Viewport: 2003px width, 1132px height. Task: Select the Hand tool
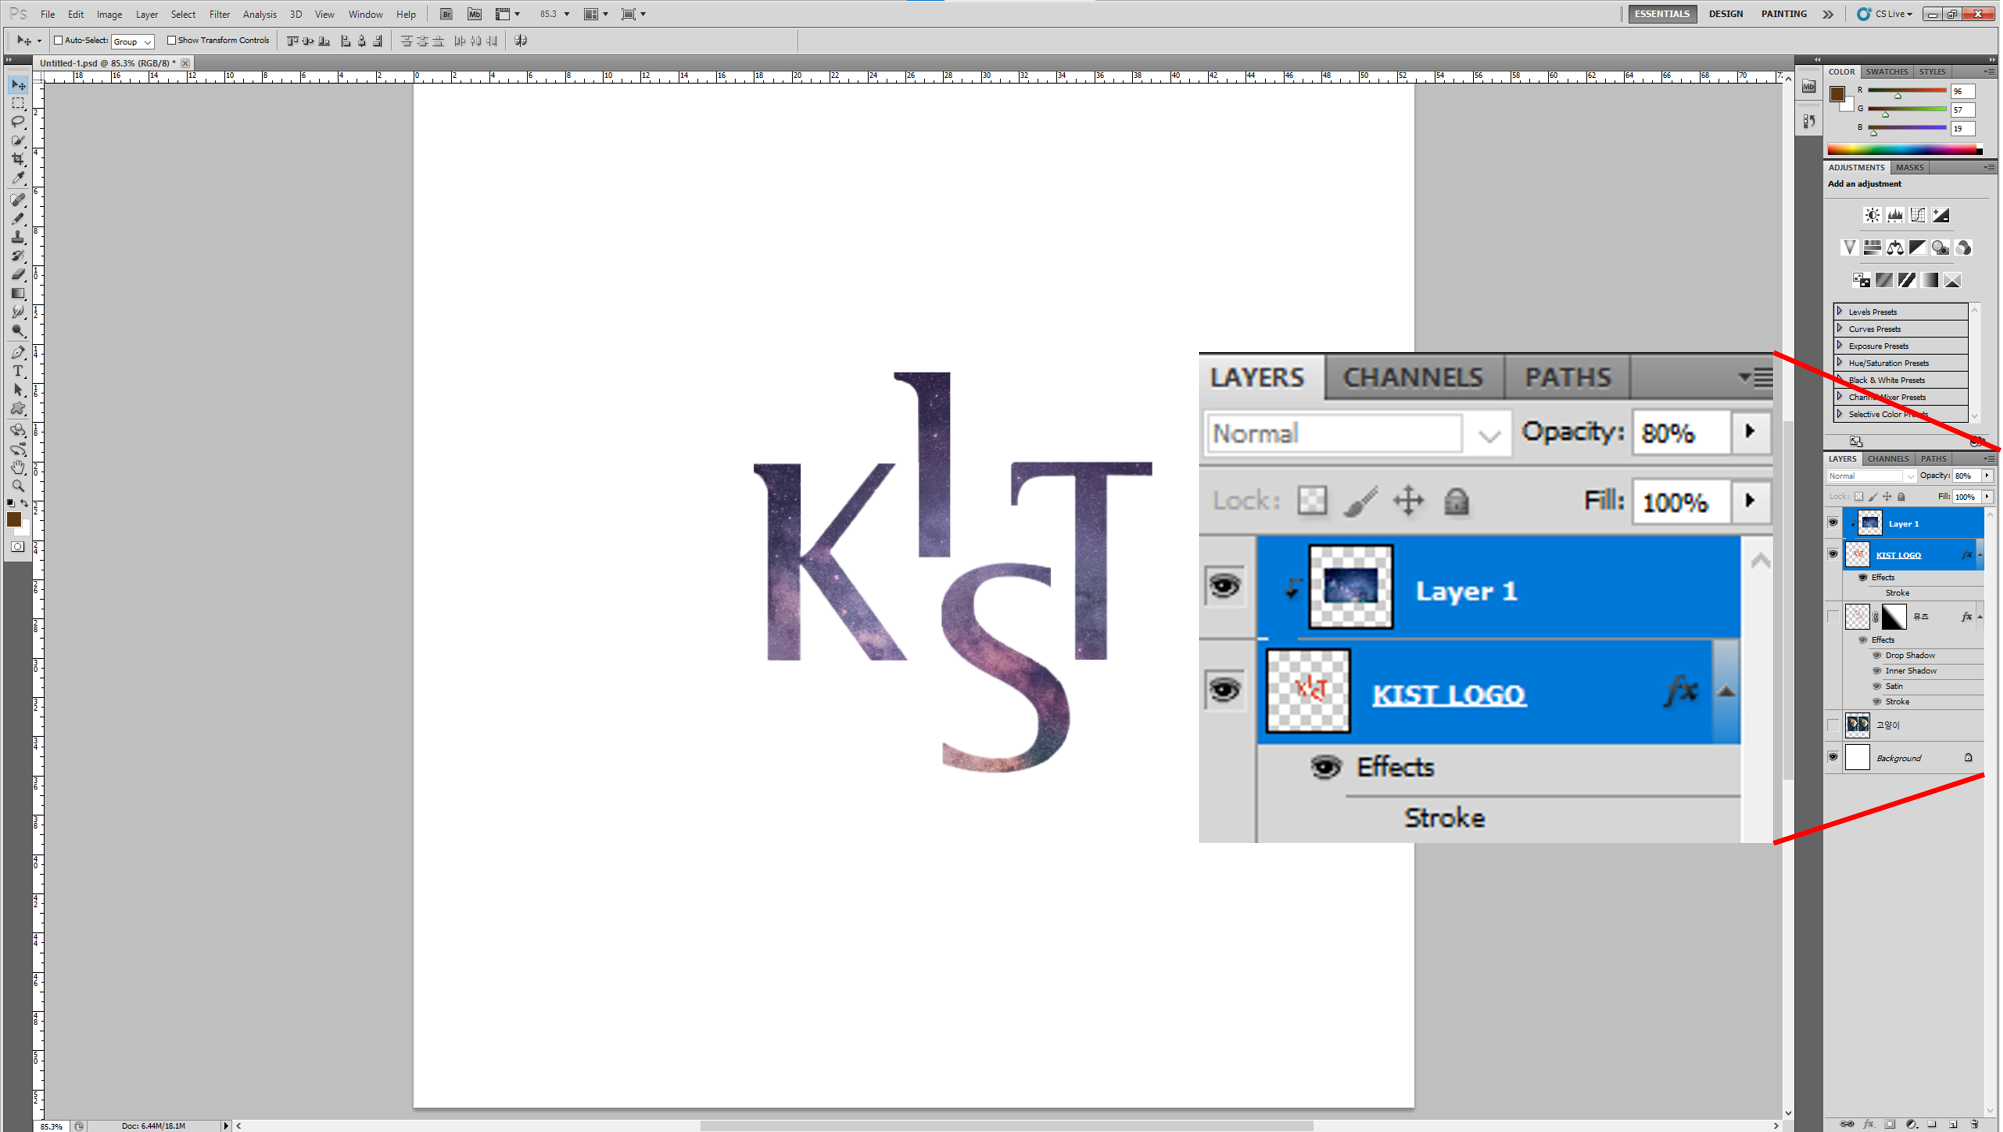[18, 467]
